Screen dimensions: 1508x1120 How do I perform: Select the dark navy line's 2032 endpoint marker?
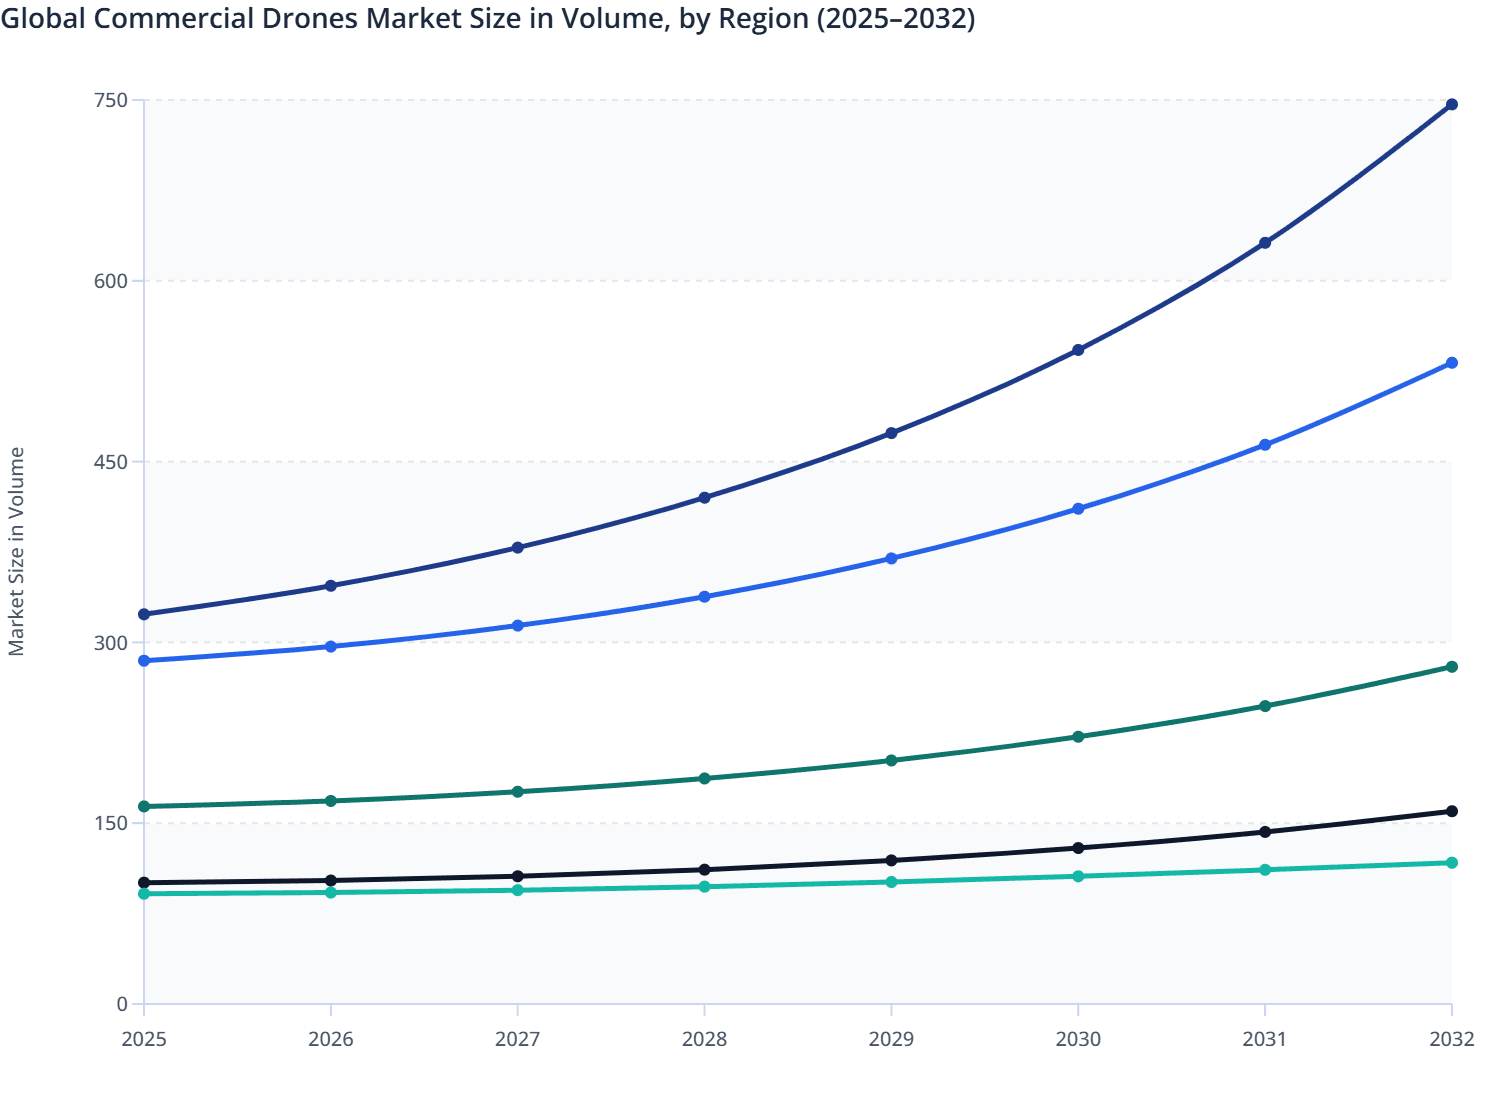[x=1451, y=103]
